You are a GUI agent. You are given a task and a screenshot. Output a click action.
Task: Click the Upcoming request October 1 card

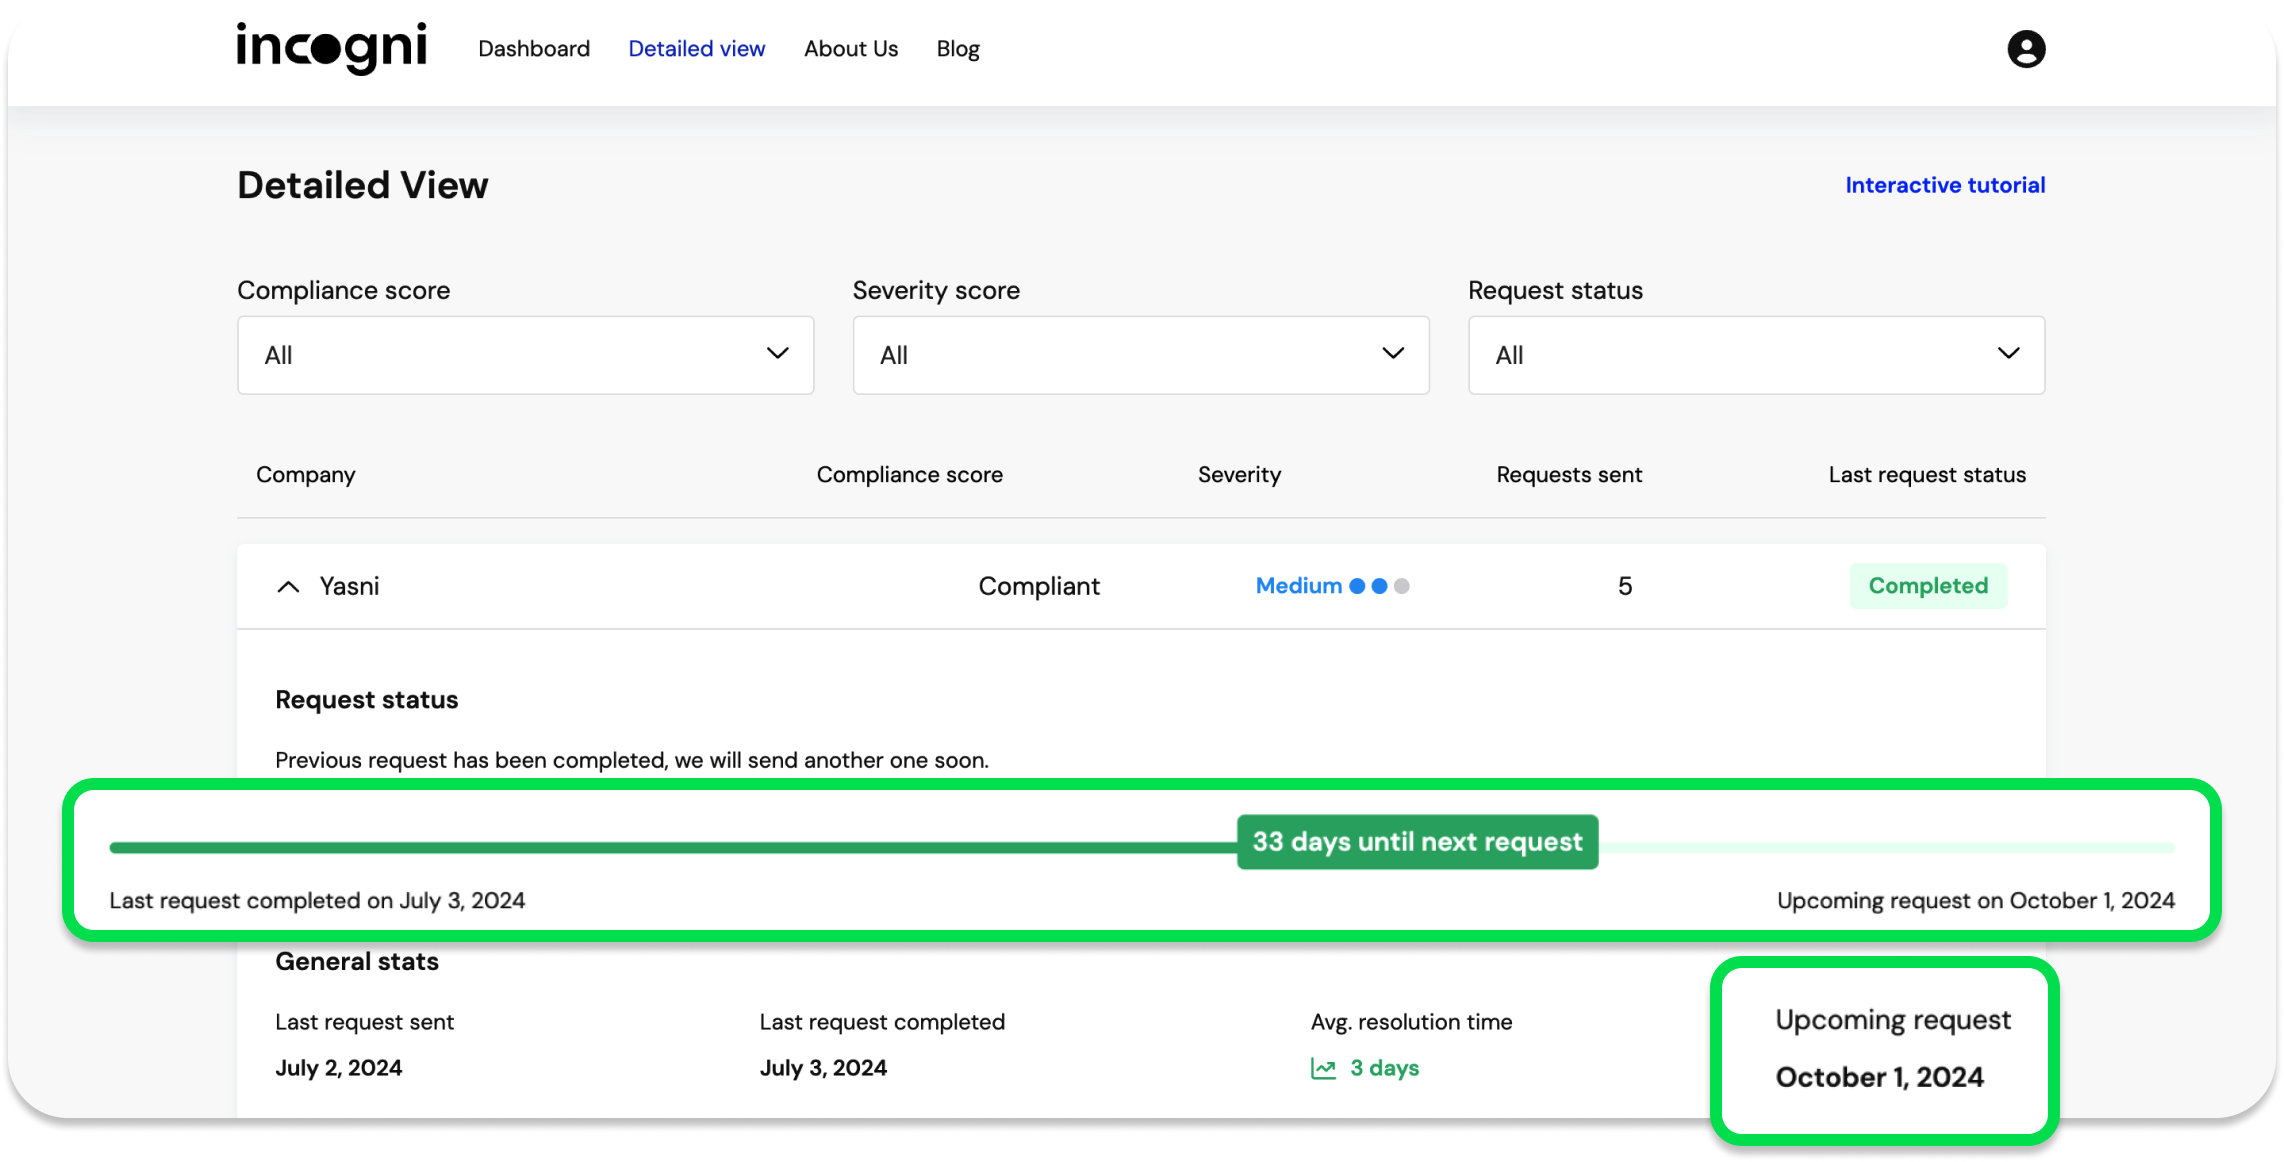coord(1884,1050)
